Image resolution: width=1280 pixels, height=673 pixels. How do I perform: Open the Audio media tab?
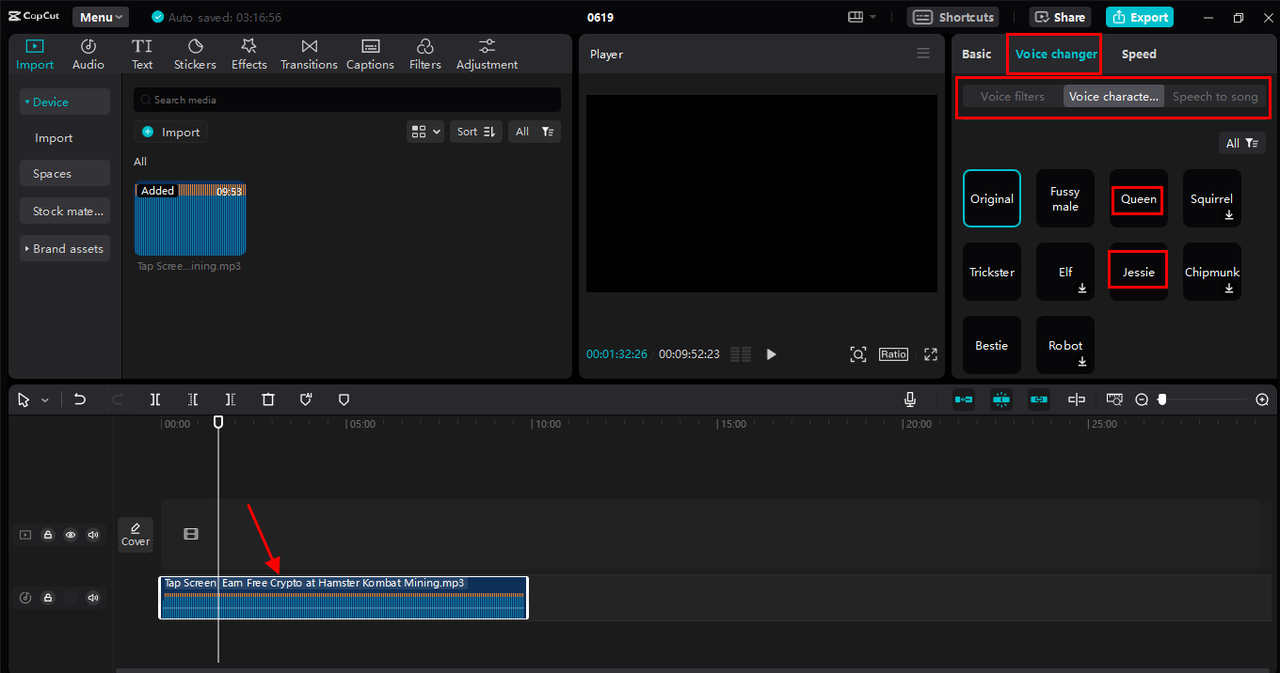[x=88, y=54]
